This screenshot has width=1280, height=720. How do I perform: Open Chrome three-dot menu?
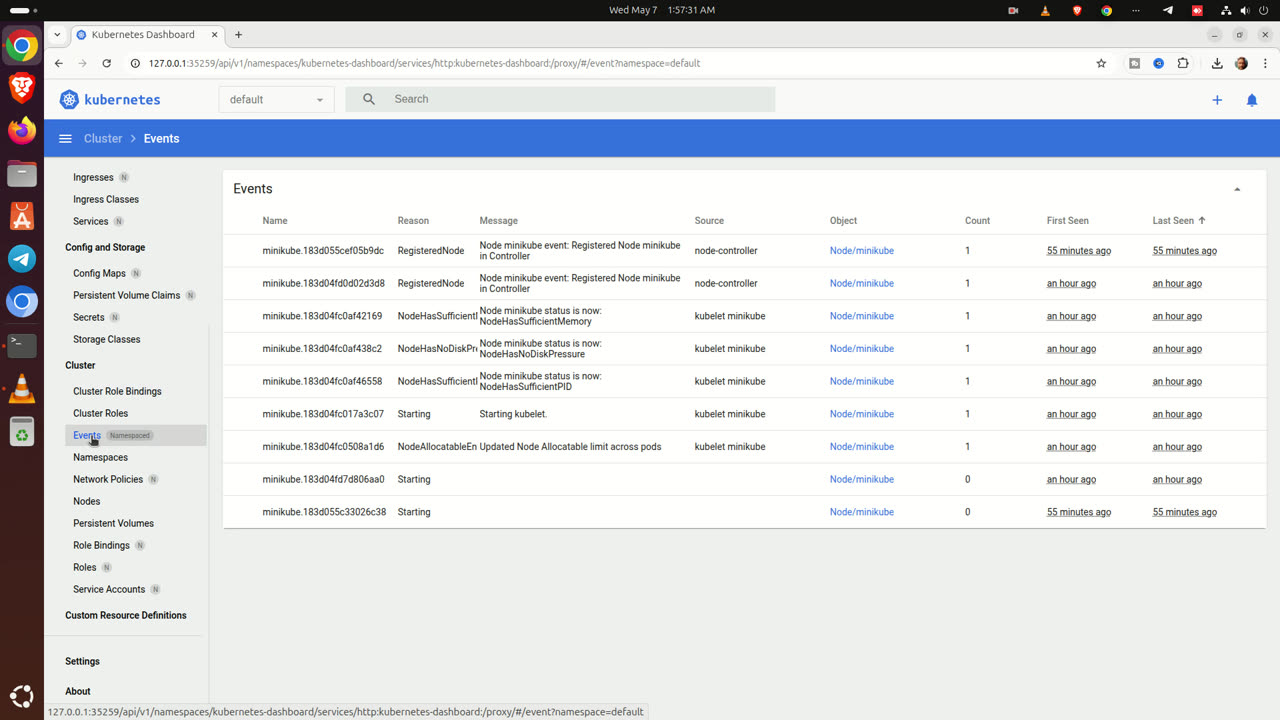(1264, 63)
